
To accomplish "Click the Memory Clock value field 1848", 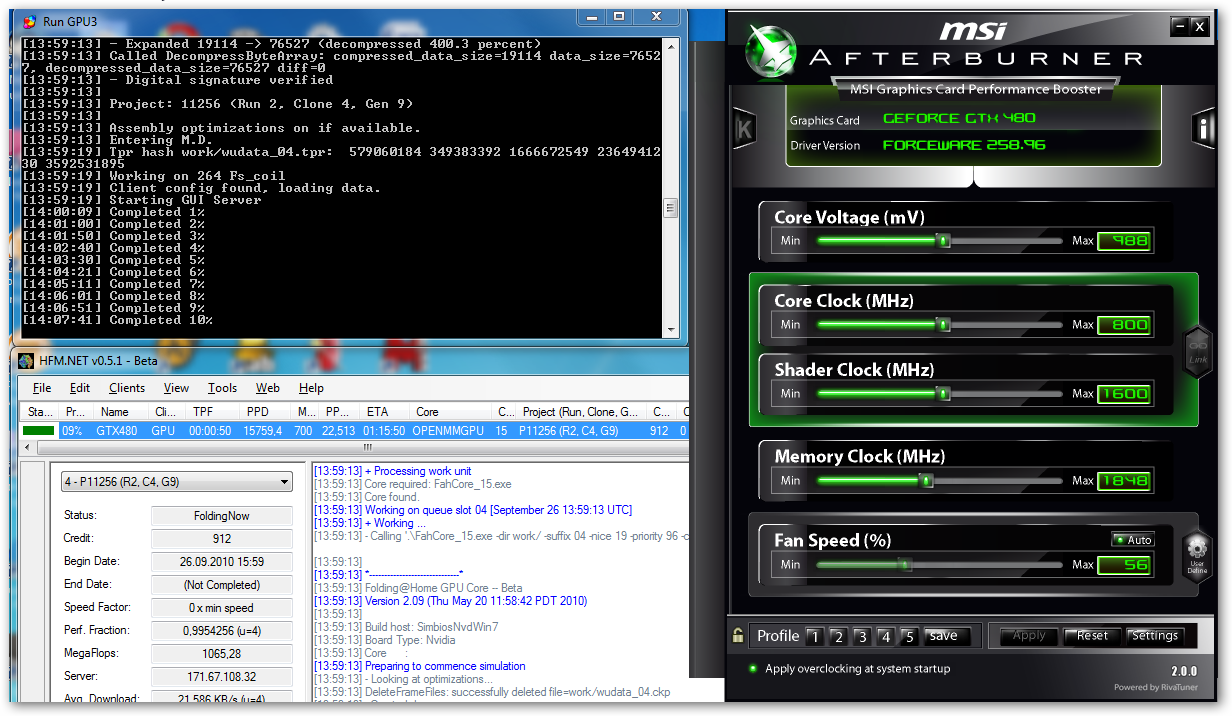I will [x=1124, y=481].
